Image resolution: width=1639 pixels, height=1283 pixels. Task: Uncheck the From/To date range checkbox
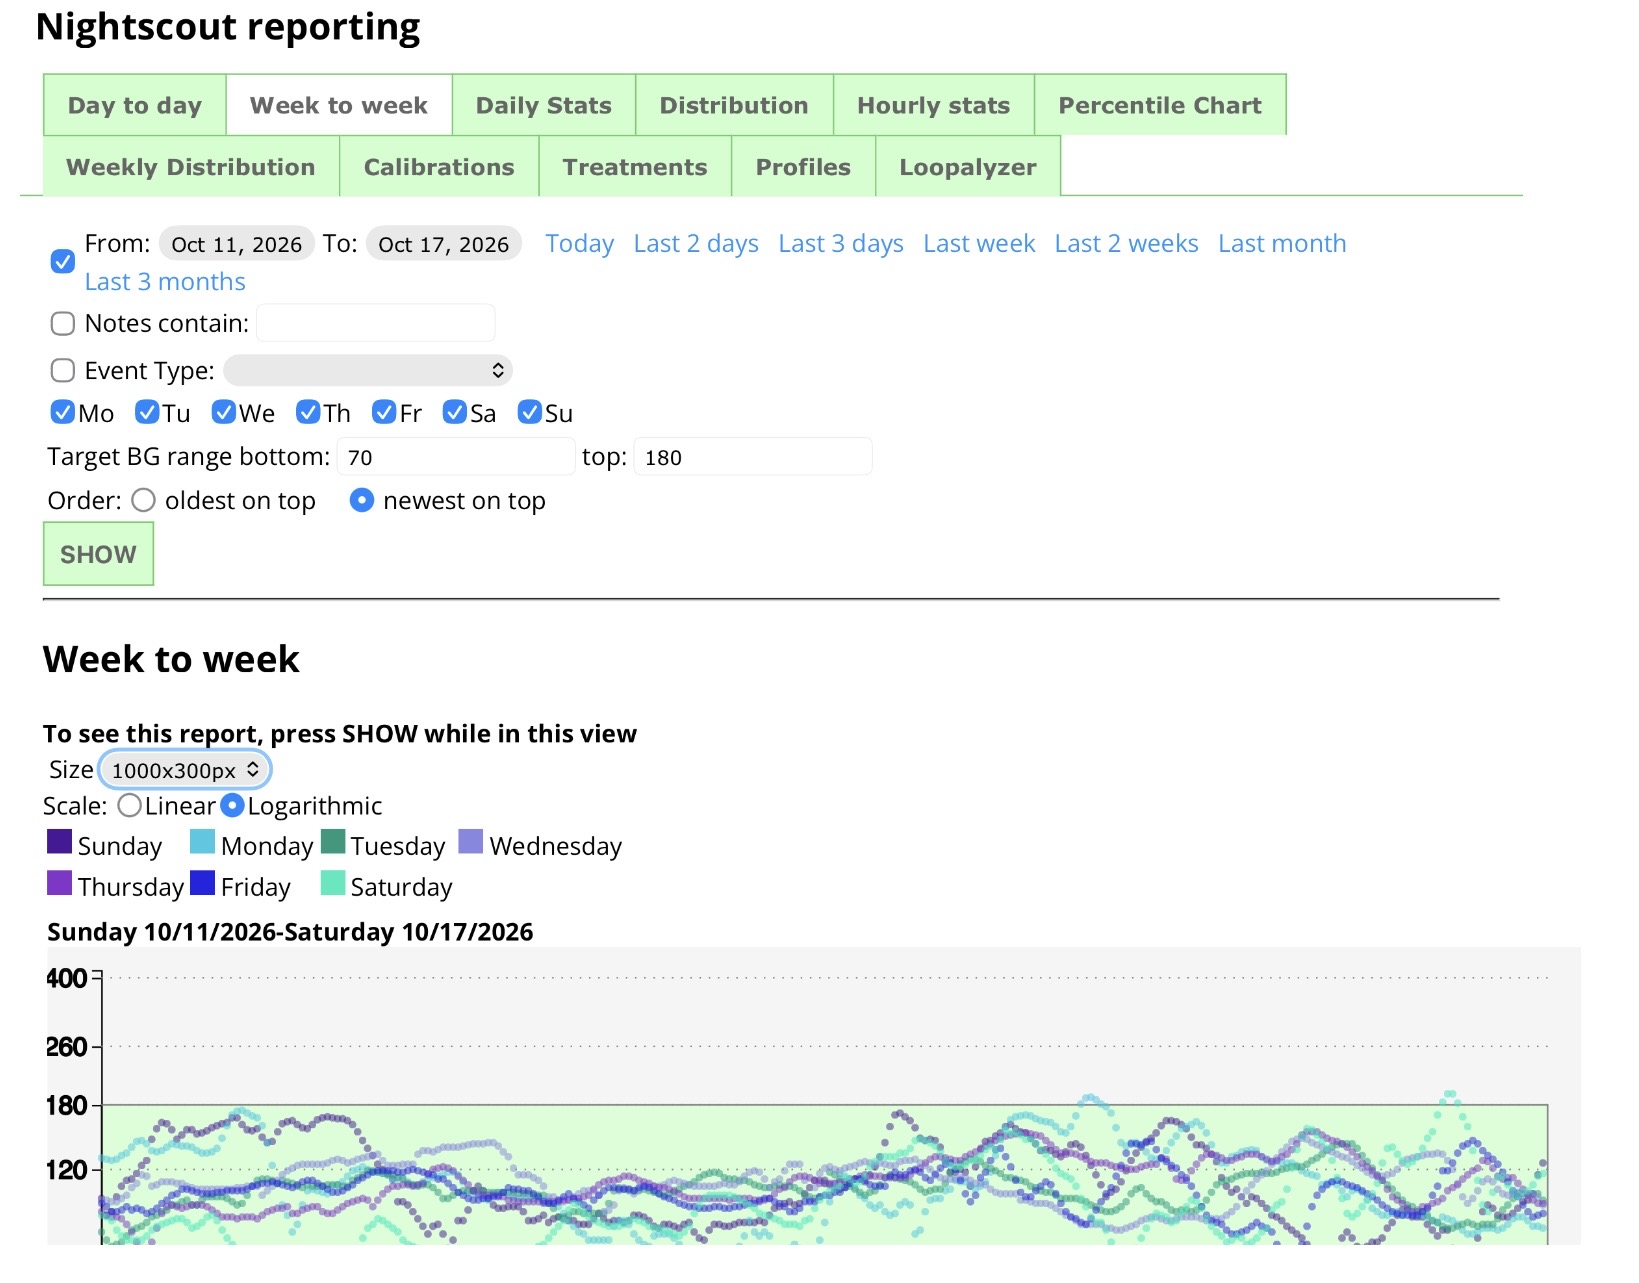pos(62,262)
